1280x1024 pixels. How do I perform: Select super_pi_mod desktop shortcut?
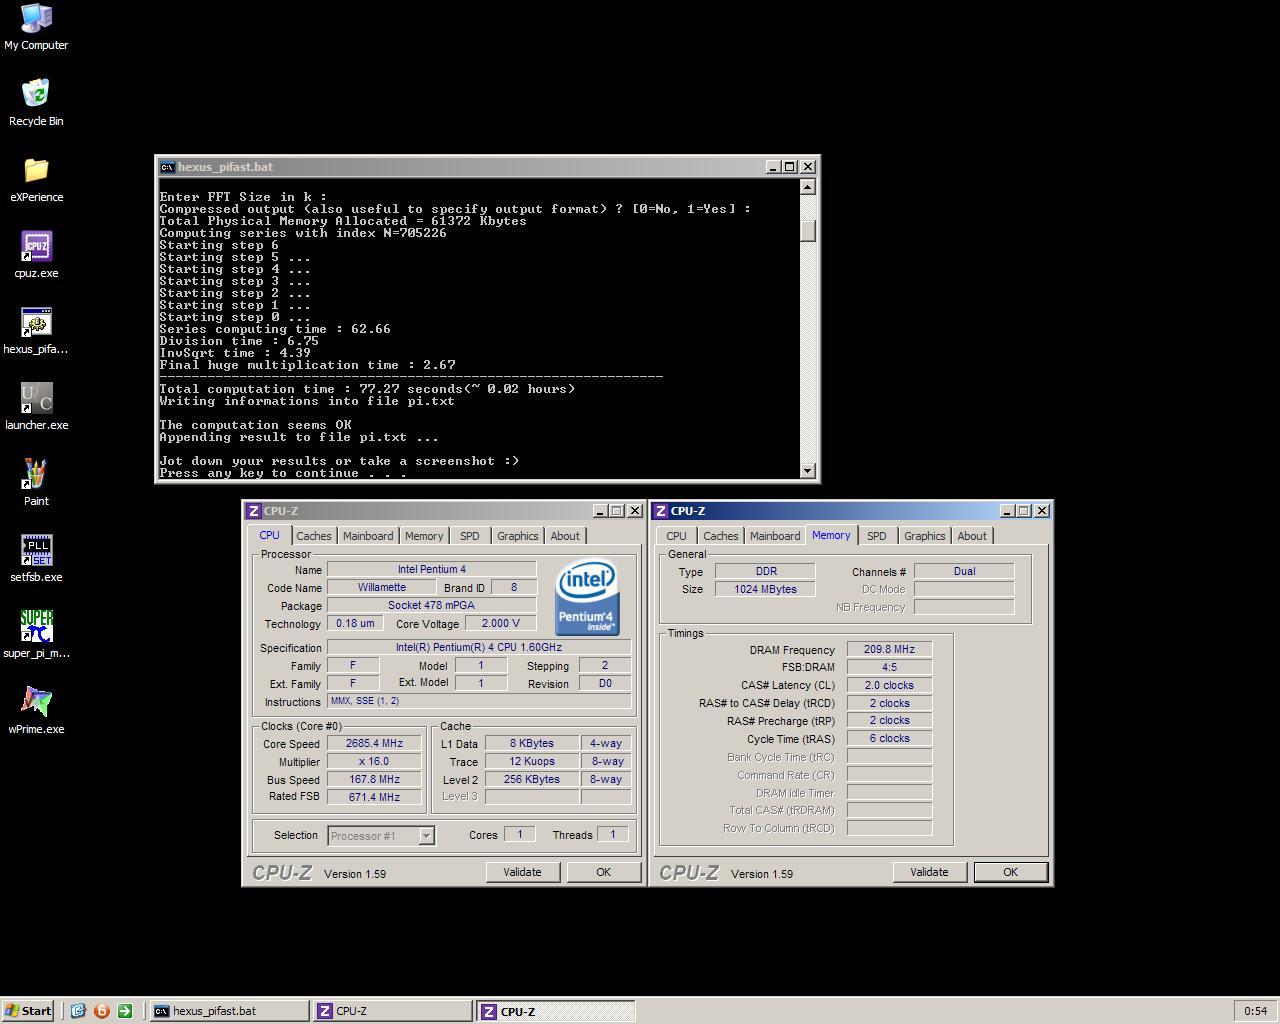pyautogui.click(x=36, y=635)
